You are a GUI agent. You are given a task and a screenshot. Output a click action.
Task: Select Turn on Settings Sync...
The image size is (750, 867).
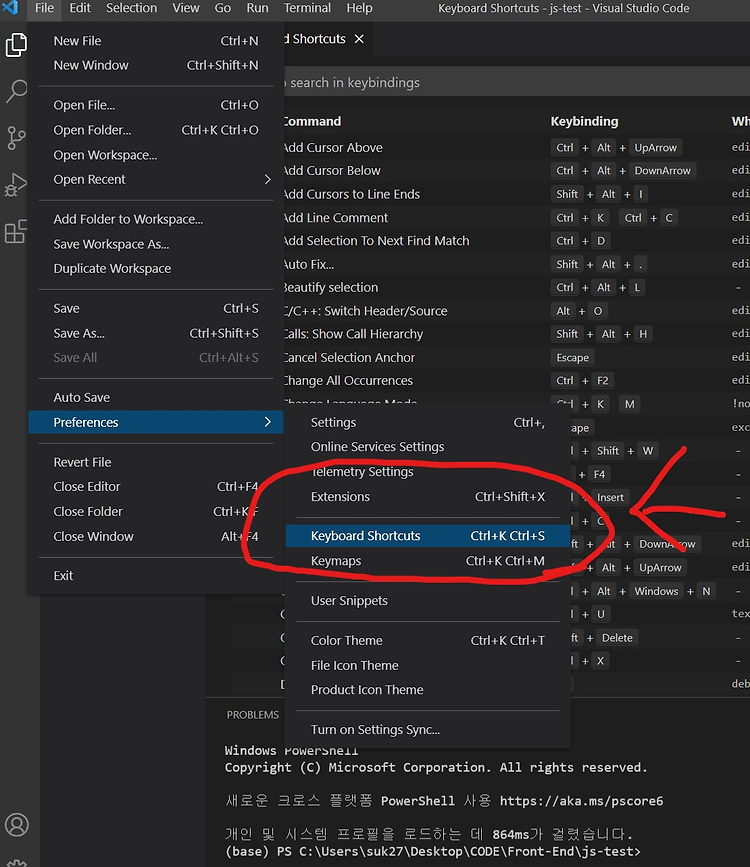tap(428, 729)
